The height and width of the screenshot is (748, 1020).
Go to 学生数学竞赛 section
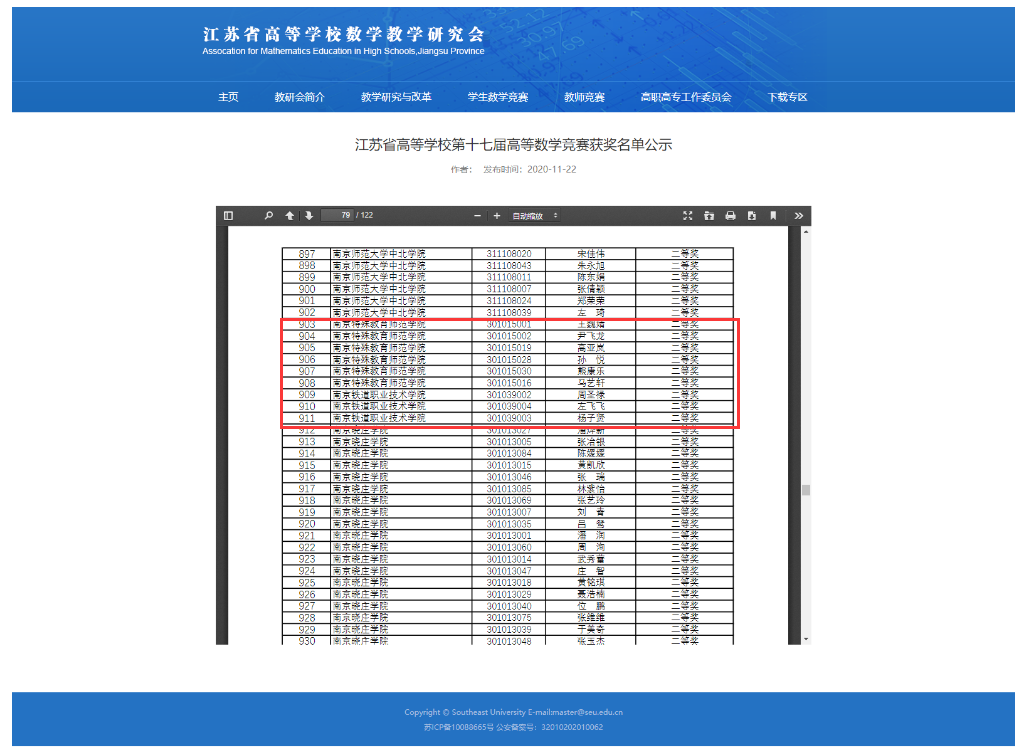(497, 97)
